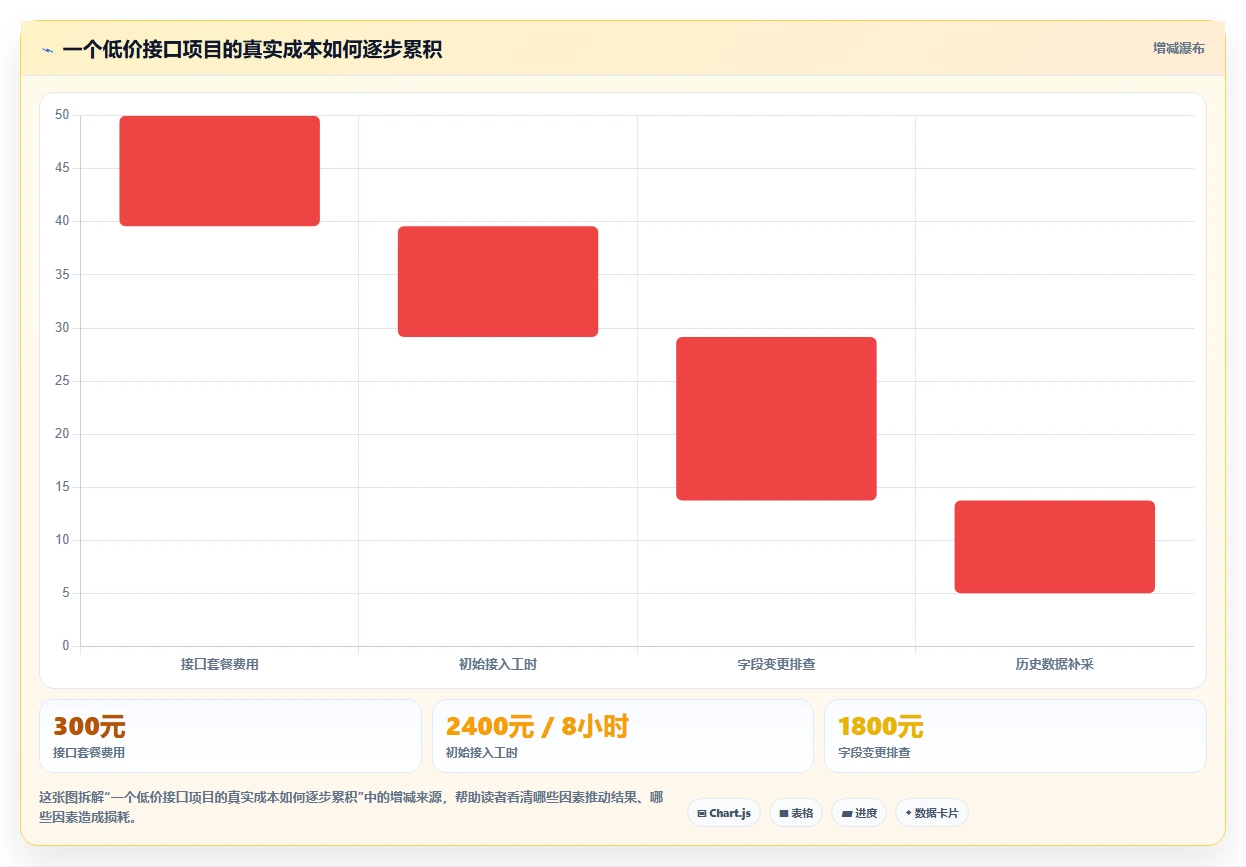Click x-axis label 接口套餐费用
This screenshot has width=1246, height=867.
219,664
